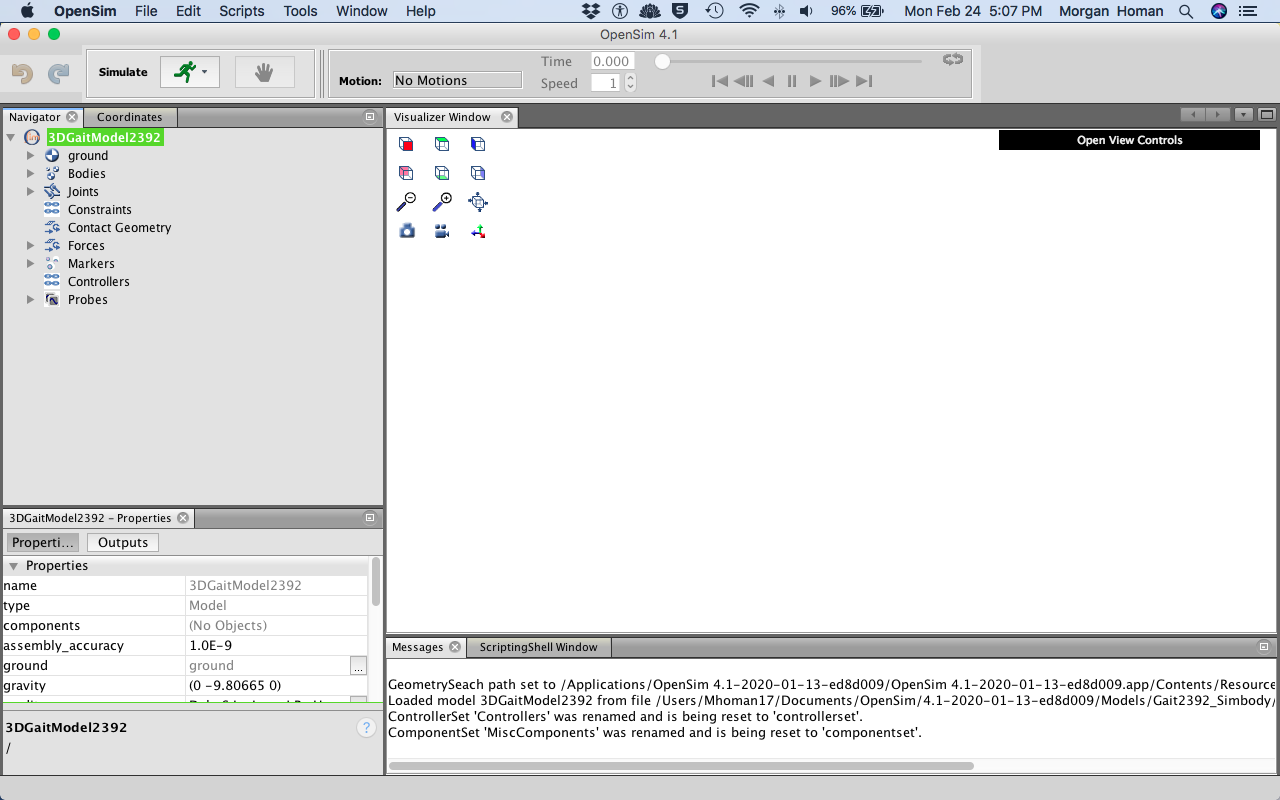Click the Properties panel vertical scrollbar
This screenshot has height=800, width=1280.
pos(376,581)
